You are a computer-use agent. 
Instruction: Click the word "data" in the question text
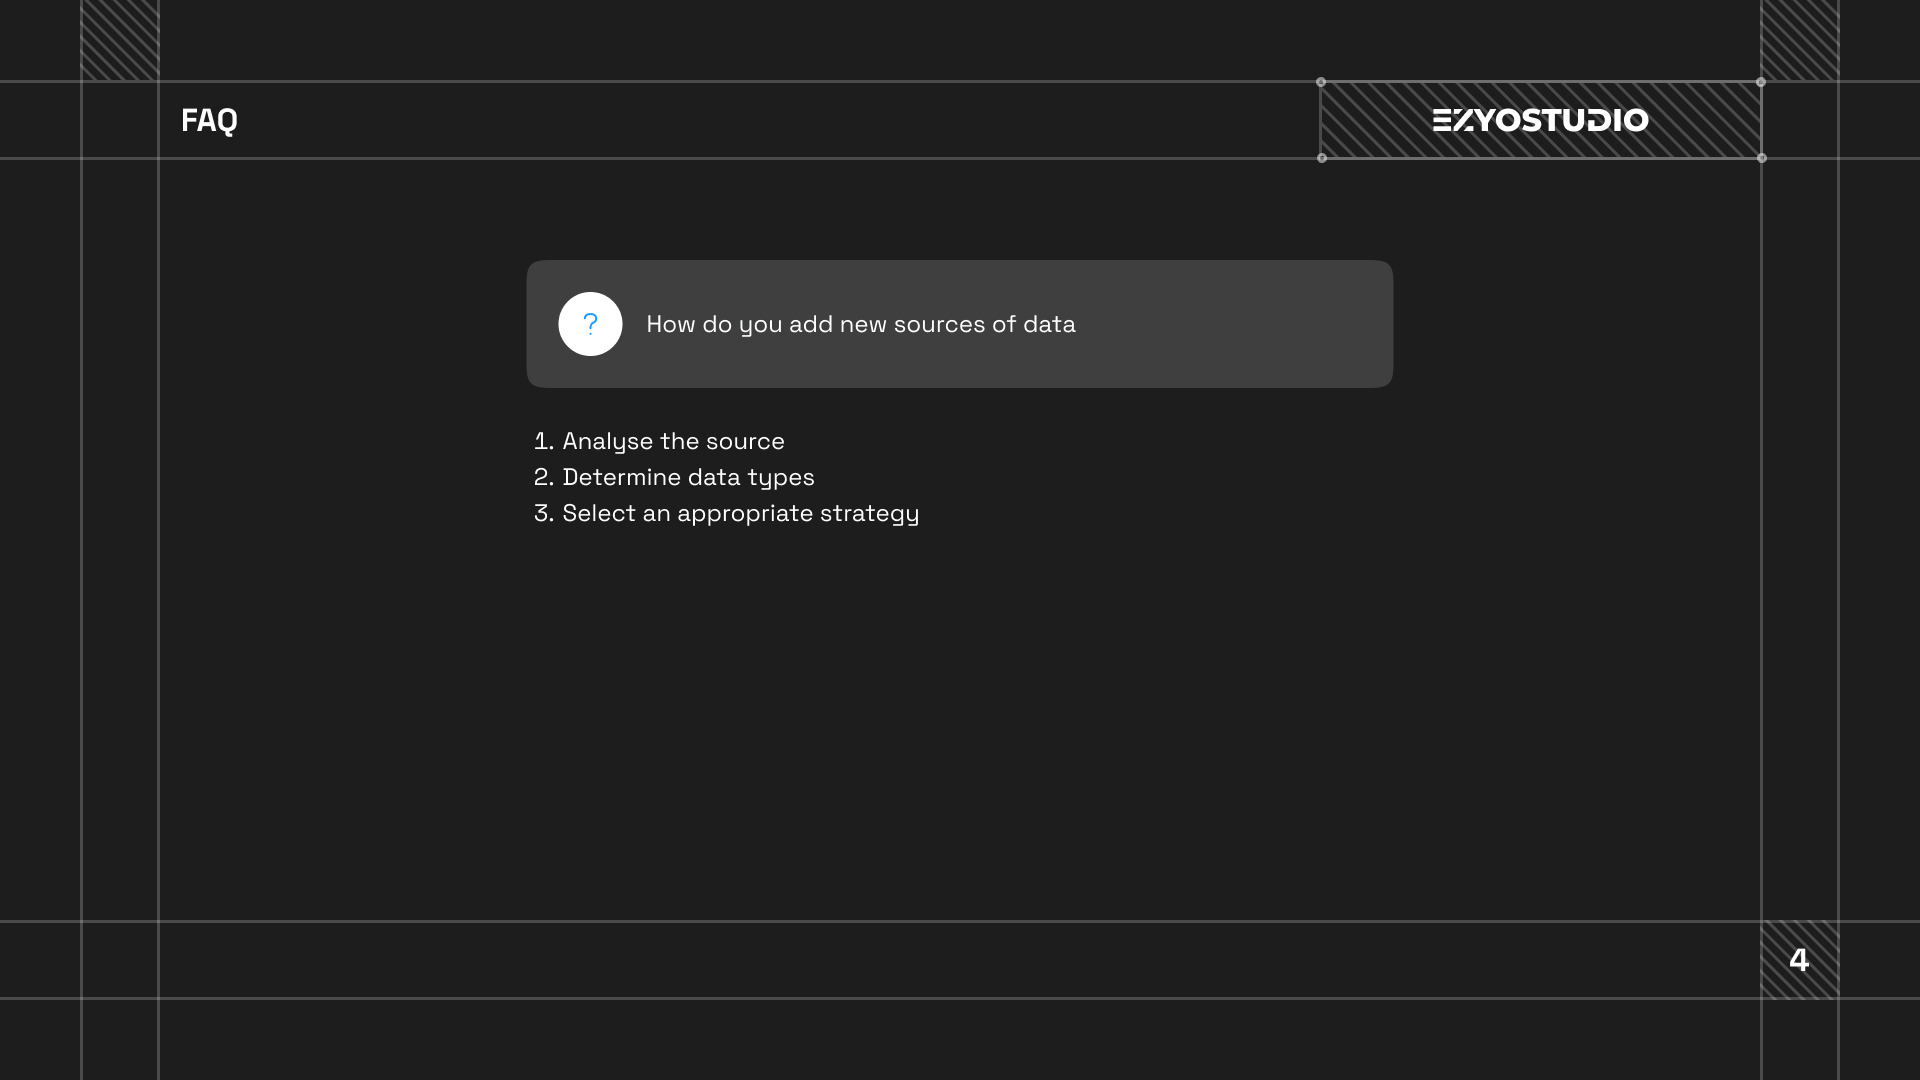pyautogui.click(x=1049, y=324)
